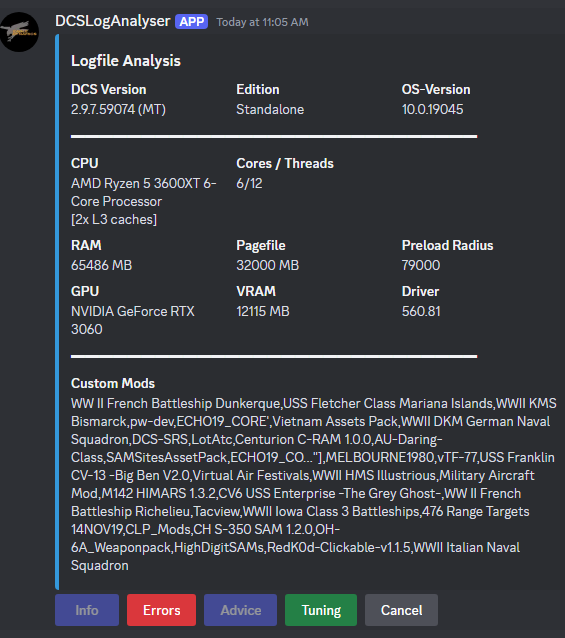This screenshot has height=638, width=565.
Task: Cancel the logfile analysis
Action: [401, 610]
